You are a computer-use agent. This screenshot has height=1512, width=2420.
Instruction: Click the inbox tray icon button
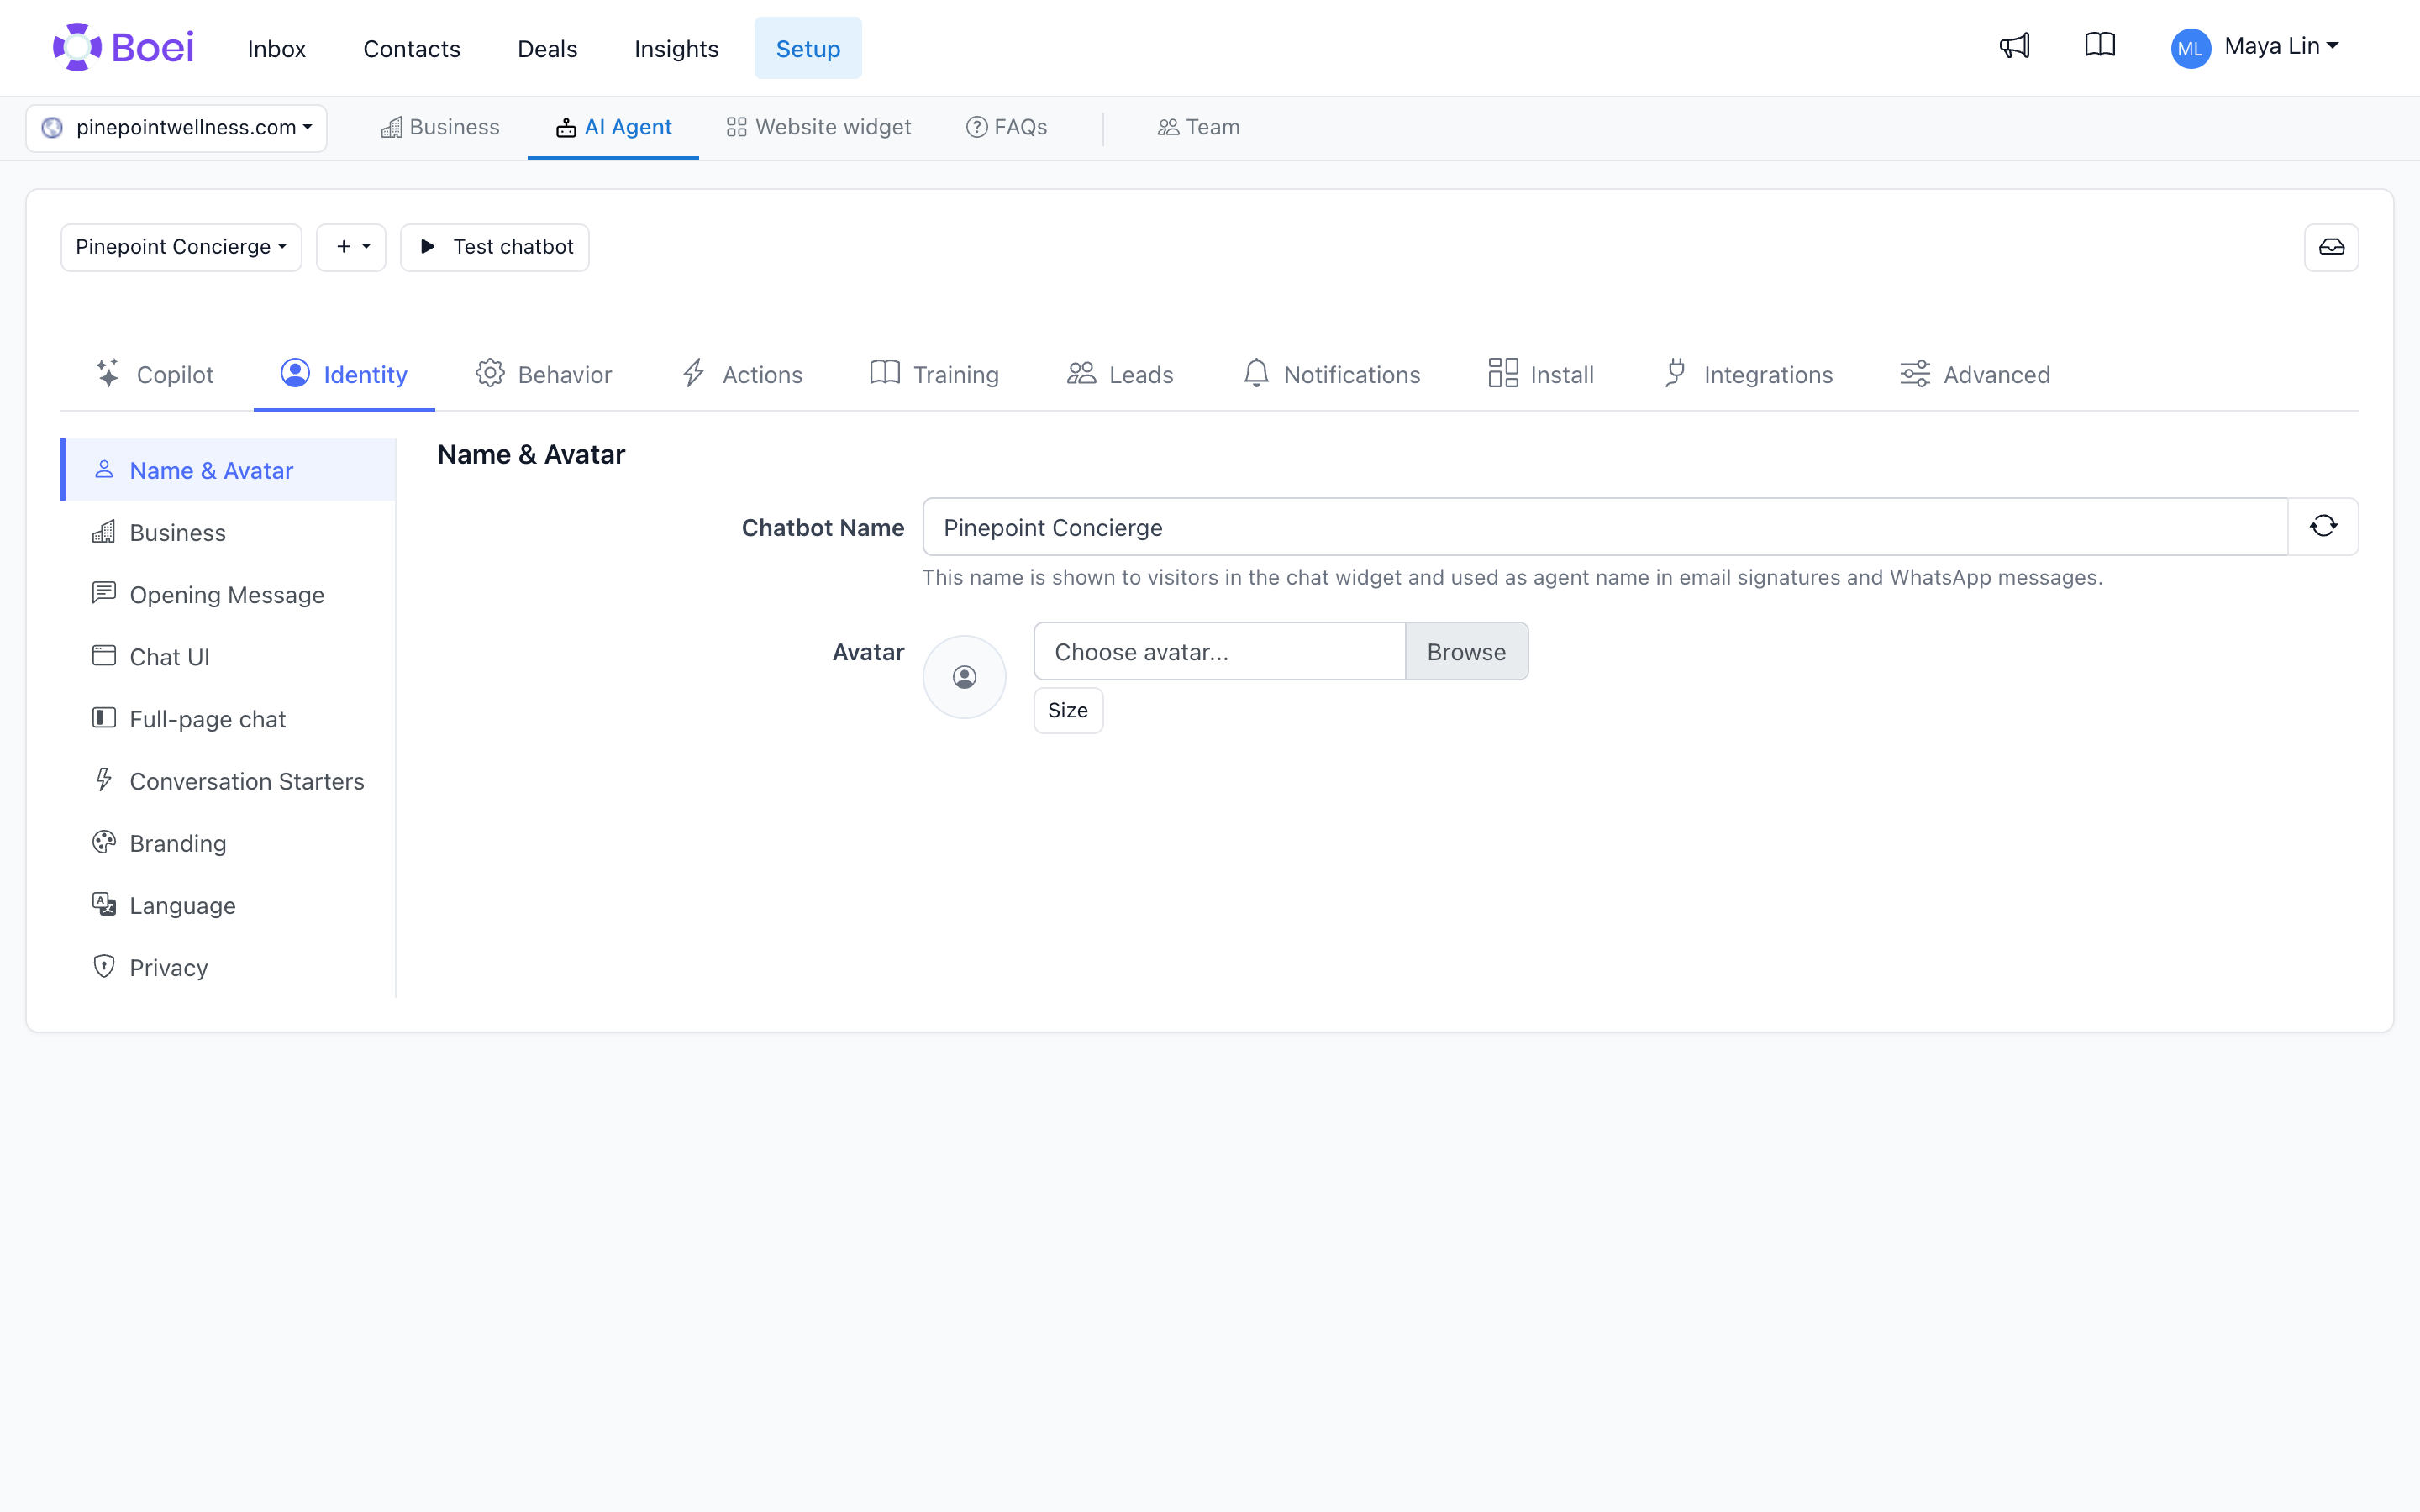click(x=2331, y=247)
